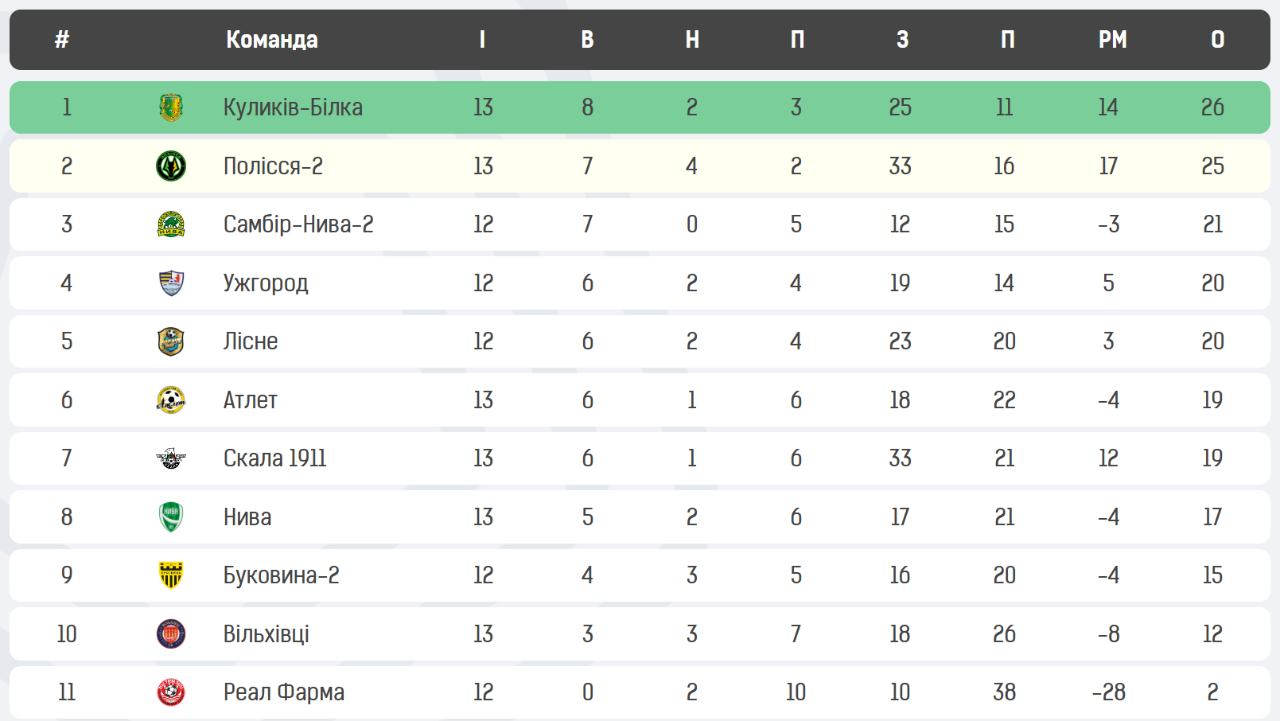Click the Реал Фарма red logo
The width and height of the screenshot is (1280, 721).
point(171,692)
